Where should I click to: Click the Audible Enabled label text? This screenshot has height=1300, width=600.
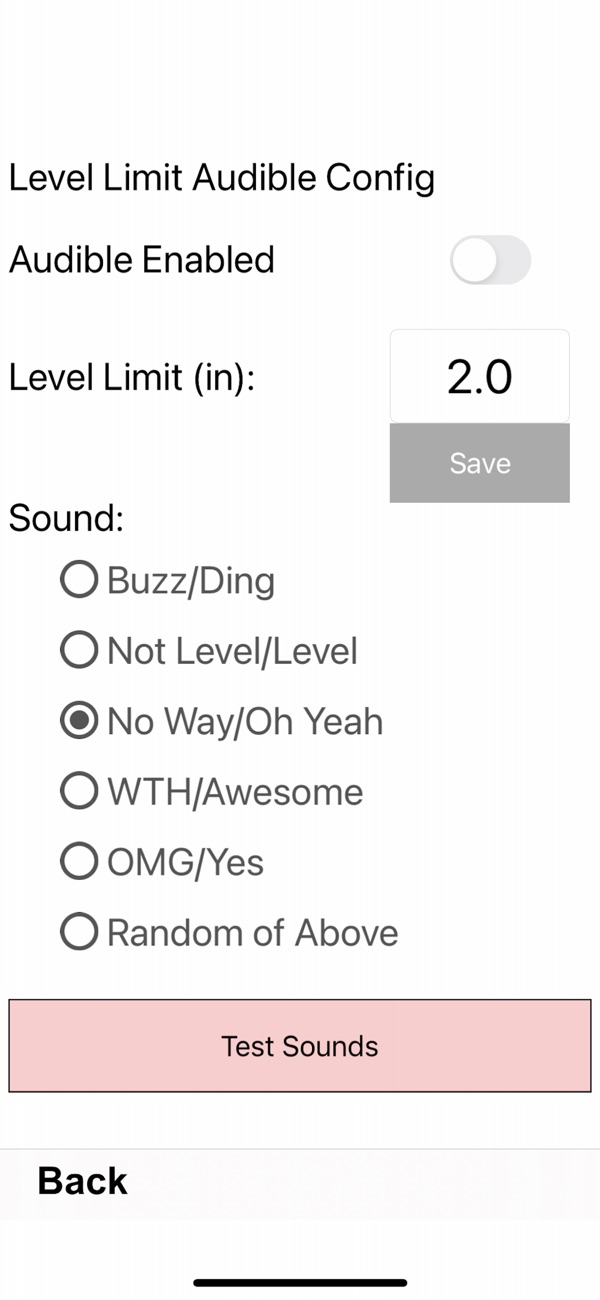pos(142,260)
